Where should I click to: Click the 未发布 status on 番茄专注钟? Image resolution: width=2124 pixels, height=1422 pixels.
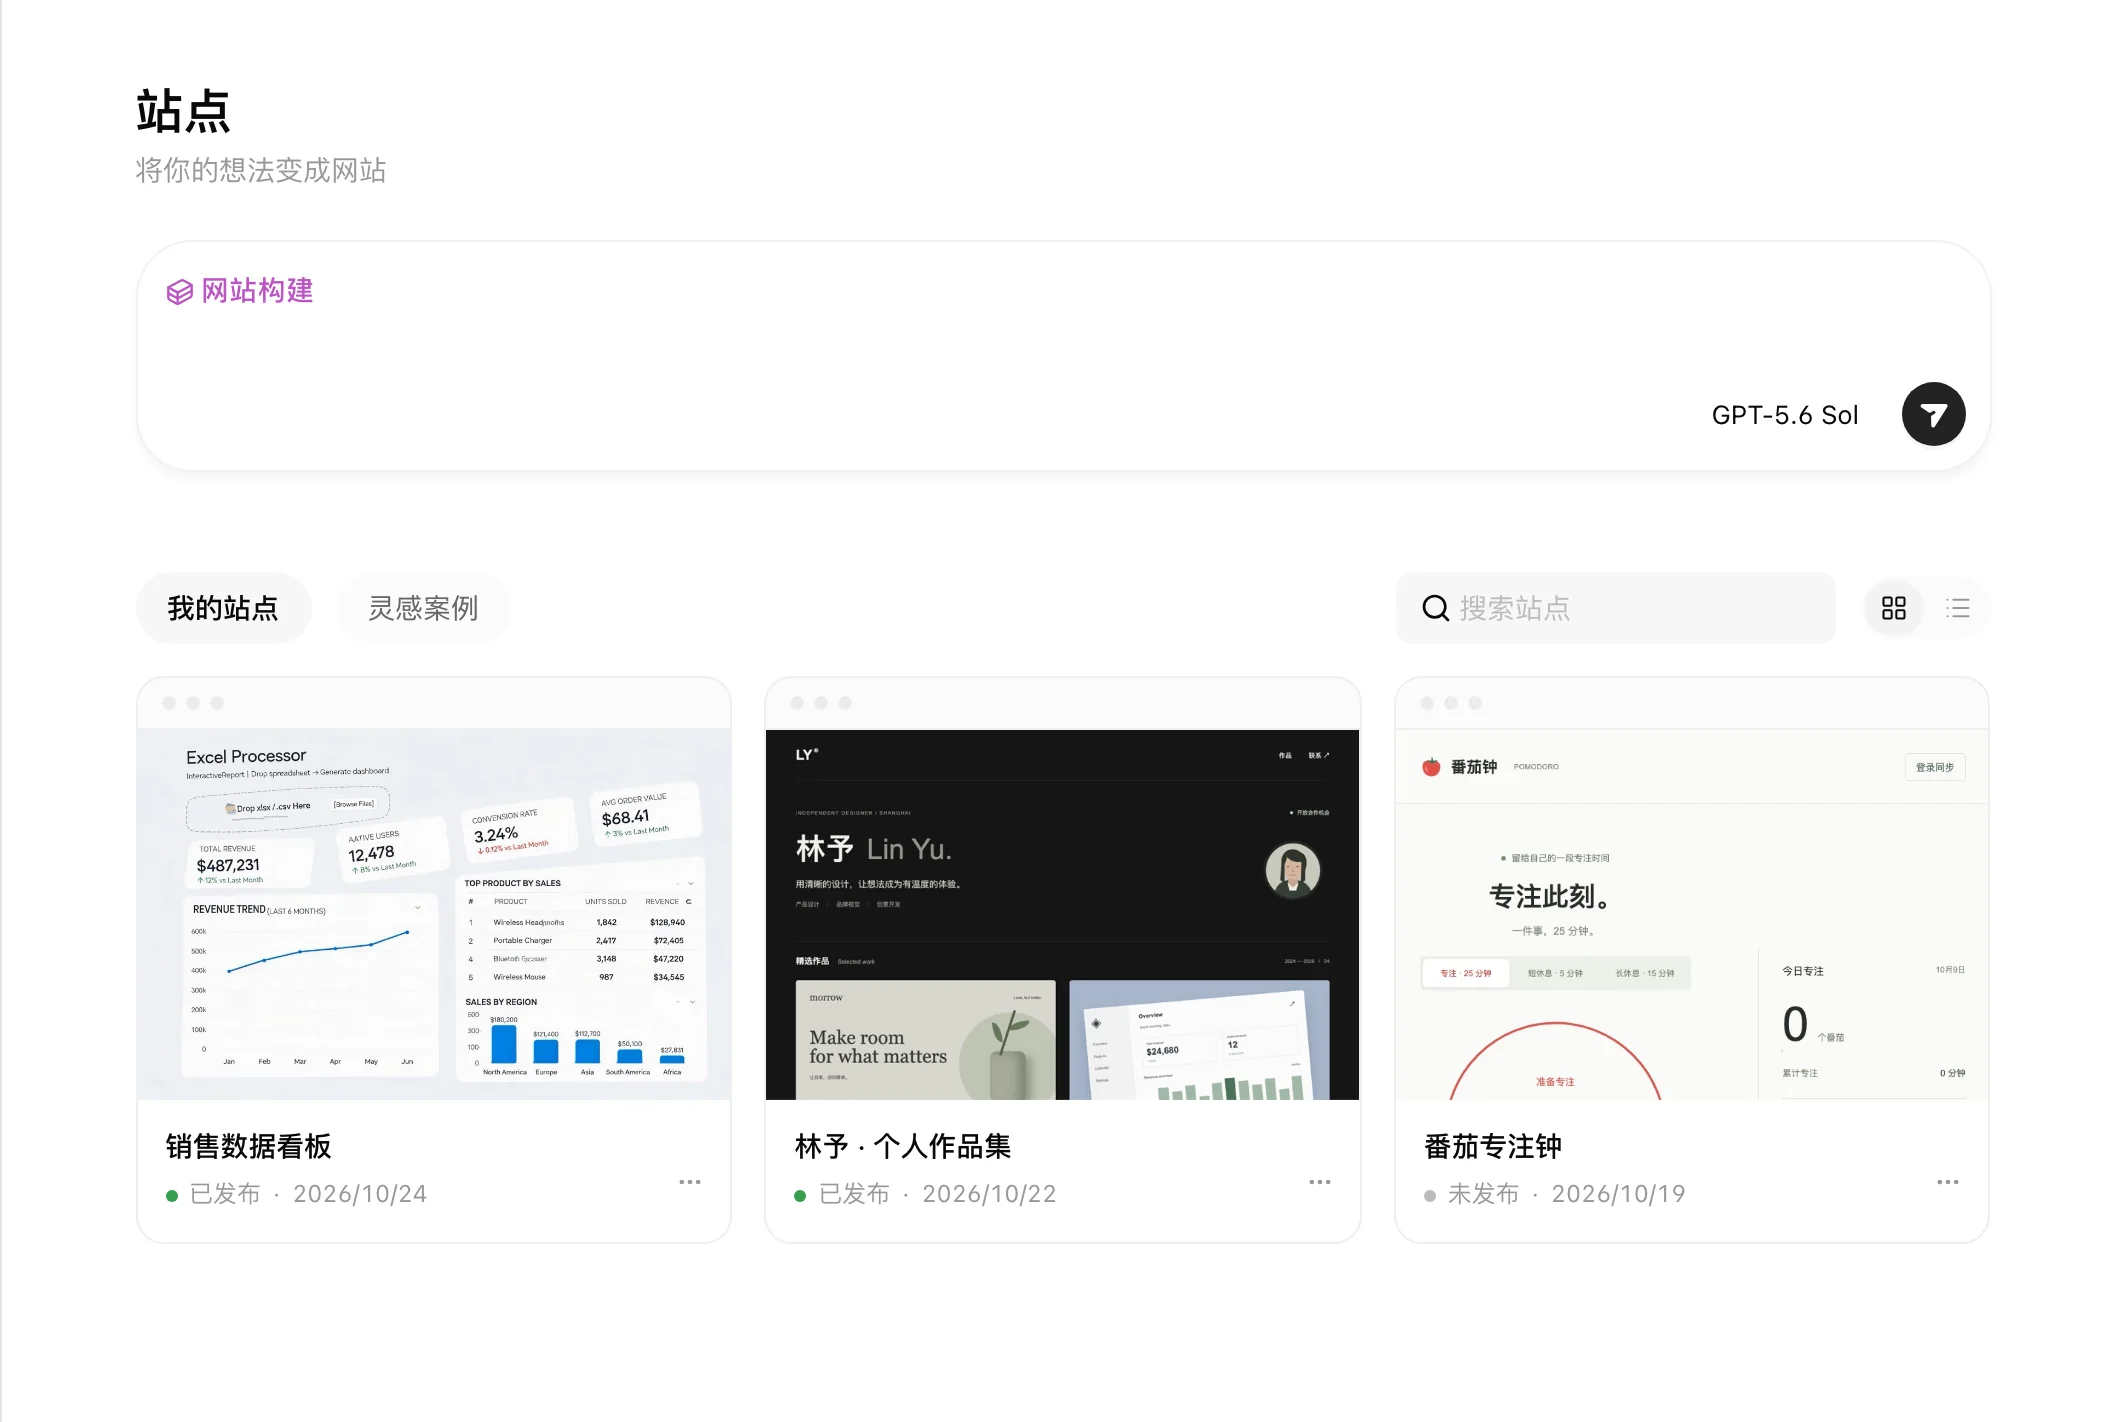1483,1194
